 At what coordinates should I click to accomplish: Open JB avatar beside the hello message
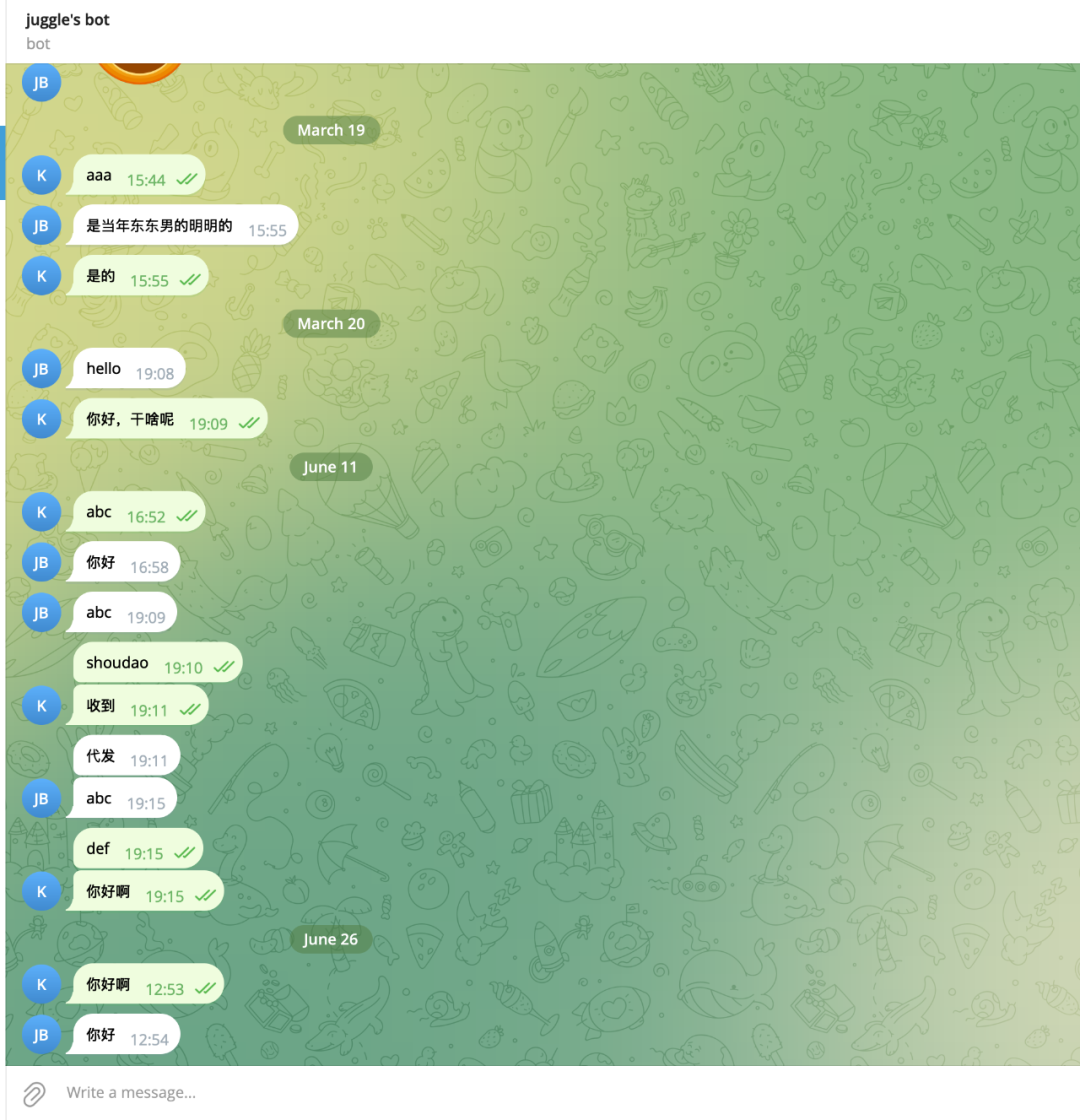pyautogui.click(x=41, y=369)
